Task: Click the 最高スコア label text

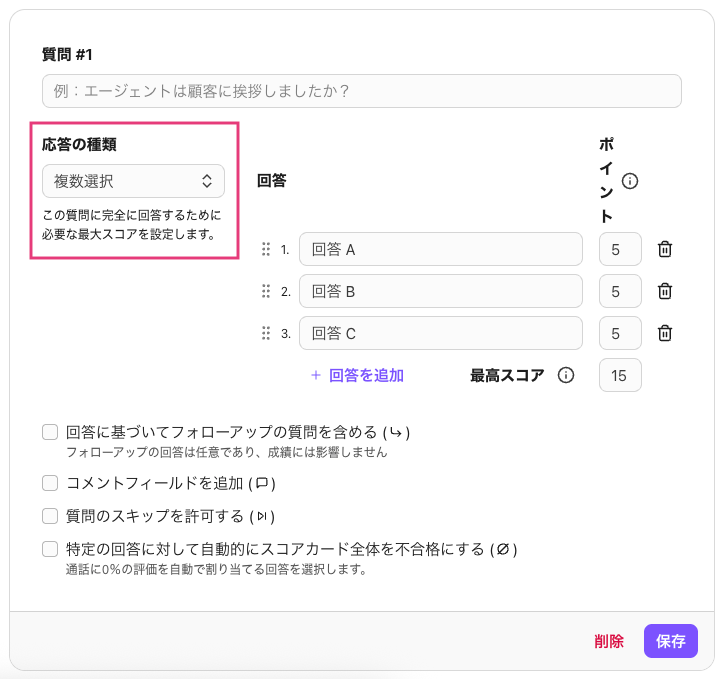Action: 507,375
